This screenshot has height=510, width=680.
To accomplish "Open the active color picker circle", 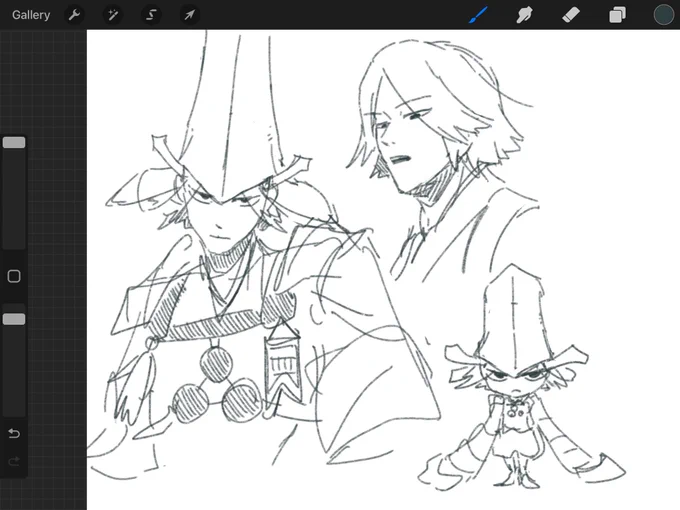I will 664,15.
